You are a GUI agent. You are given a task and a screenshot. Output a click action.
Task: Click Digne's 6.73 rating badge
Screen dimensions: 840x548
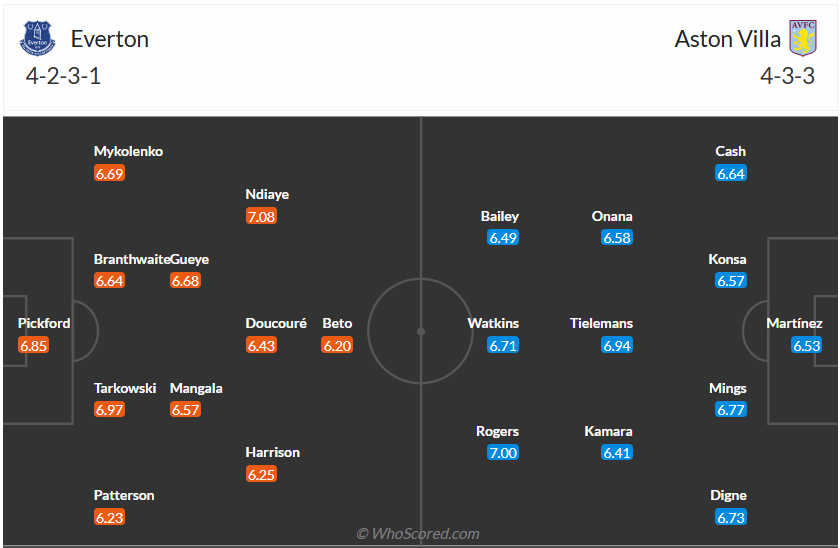click(x=731, y=517)
